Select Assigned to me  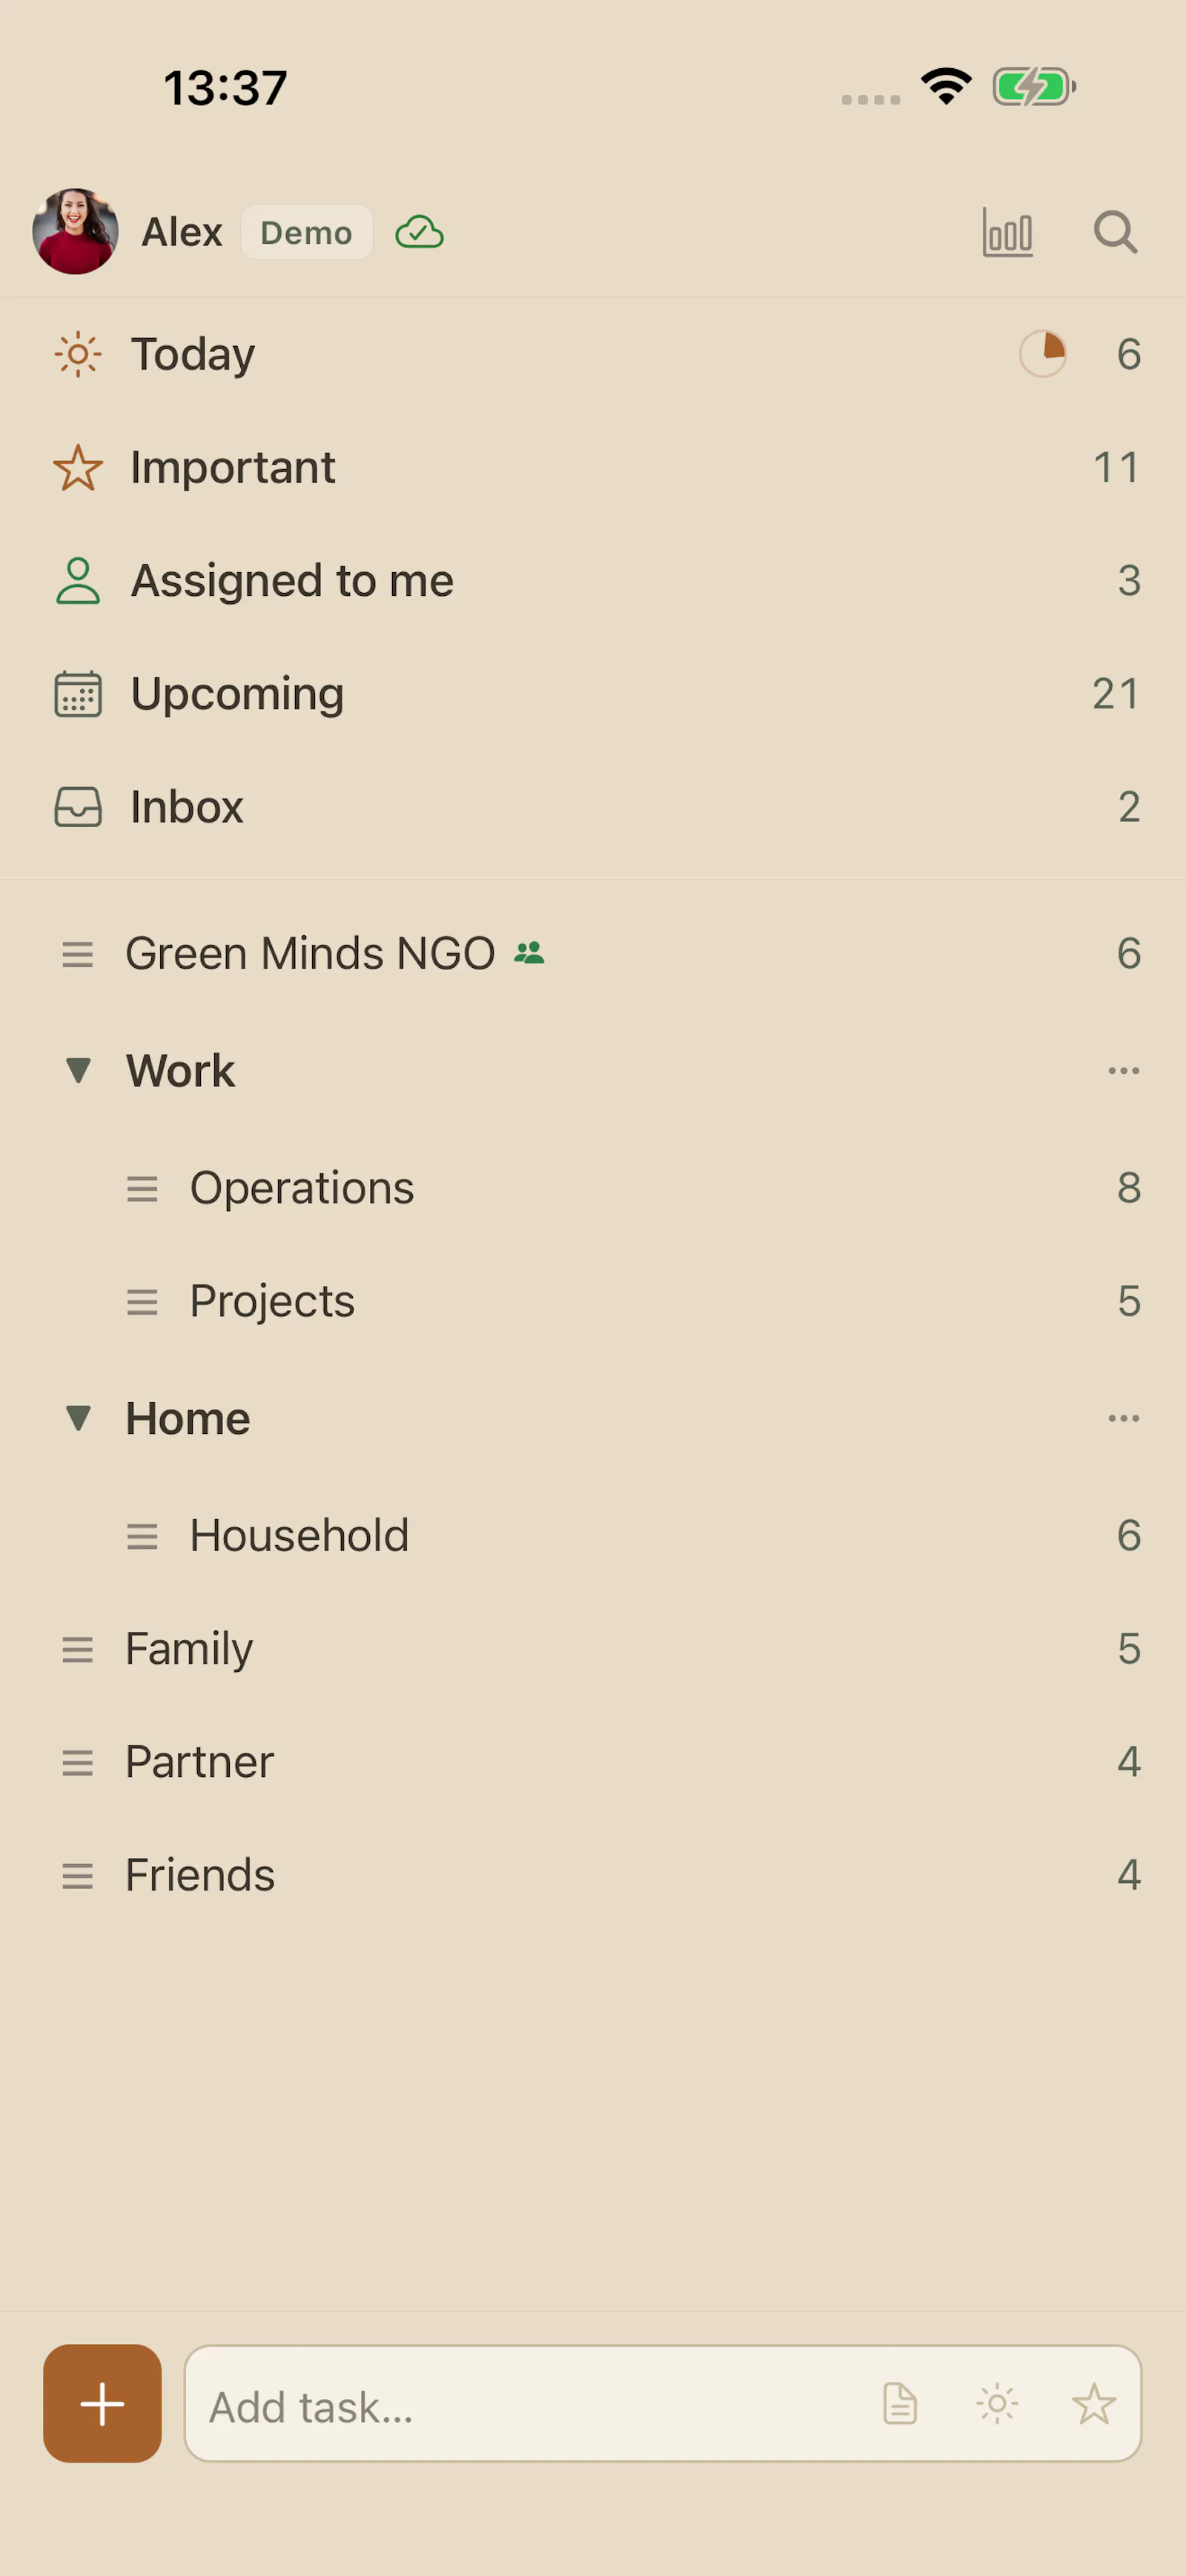tap(593, 580)
